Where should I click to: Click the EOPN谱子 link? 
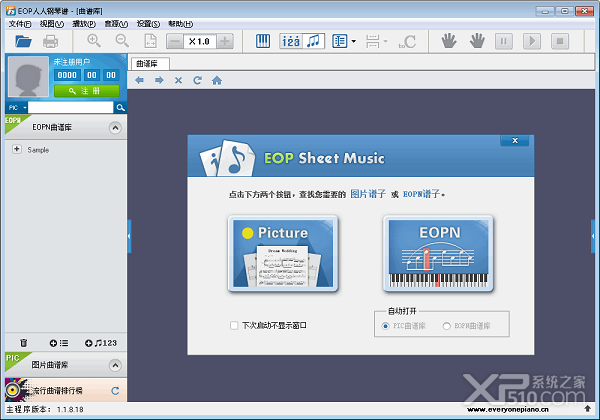click(x=421, y=194)
